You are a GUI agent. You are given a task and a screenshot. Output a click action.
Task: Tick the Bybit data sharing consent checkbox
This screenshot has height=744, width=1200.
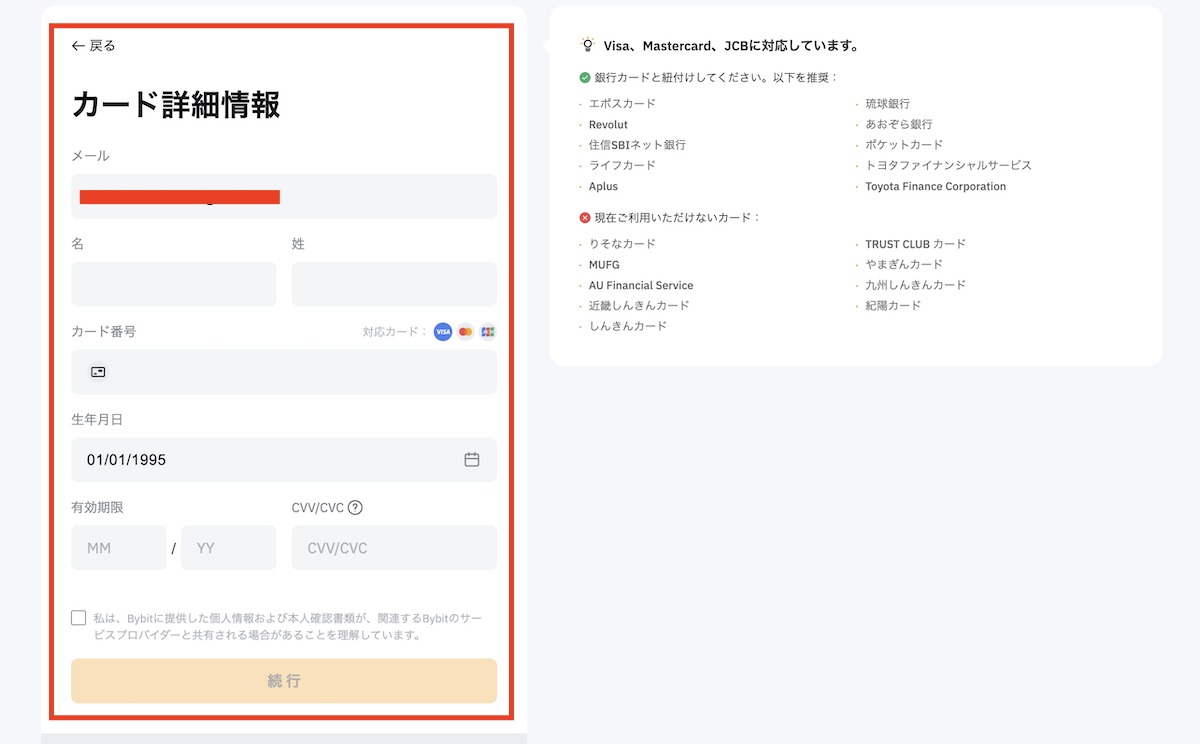click(79, 618)
